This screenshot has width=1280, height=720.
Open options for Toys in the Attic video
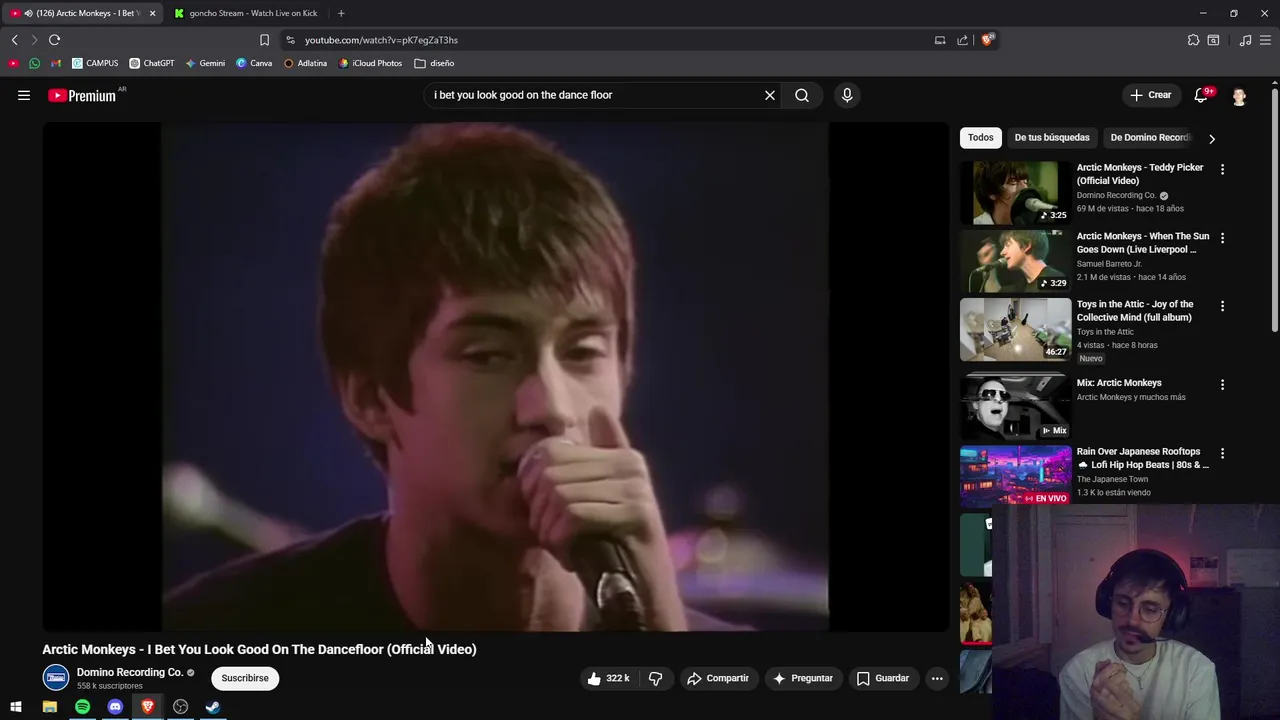tap(1222, 306)
